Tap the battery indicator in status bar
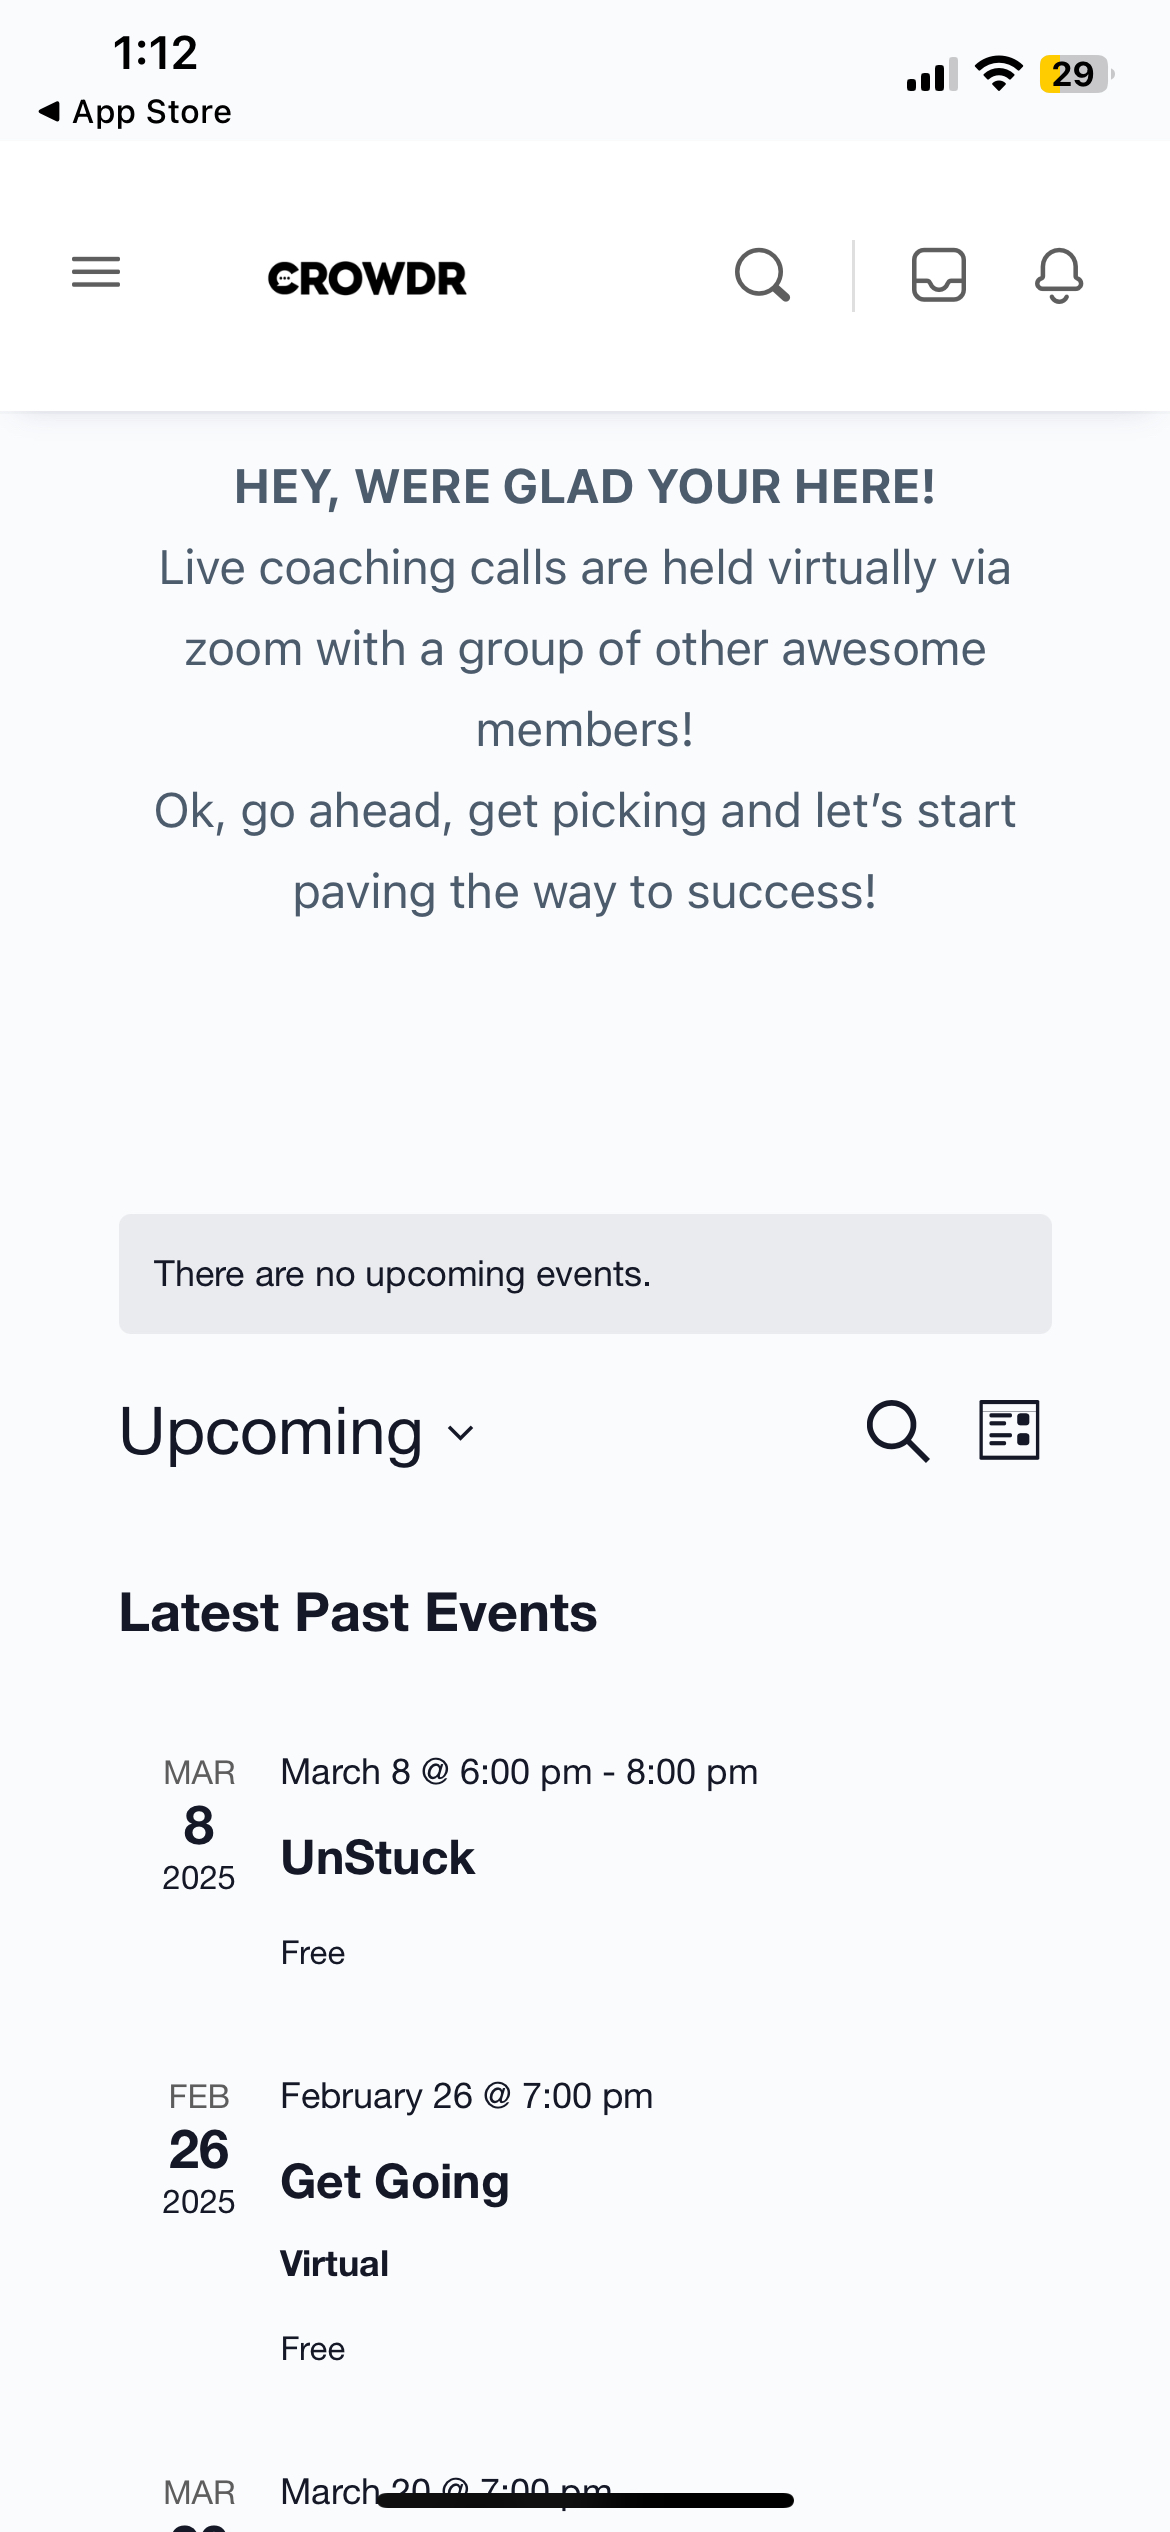 pyautogui.click(x=1075, y=74)
